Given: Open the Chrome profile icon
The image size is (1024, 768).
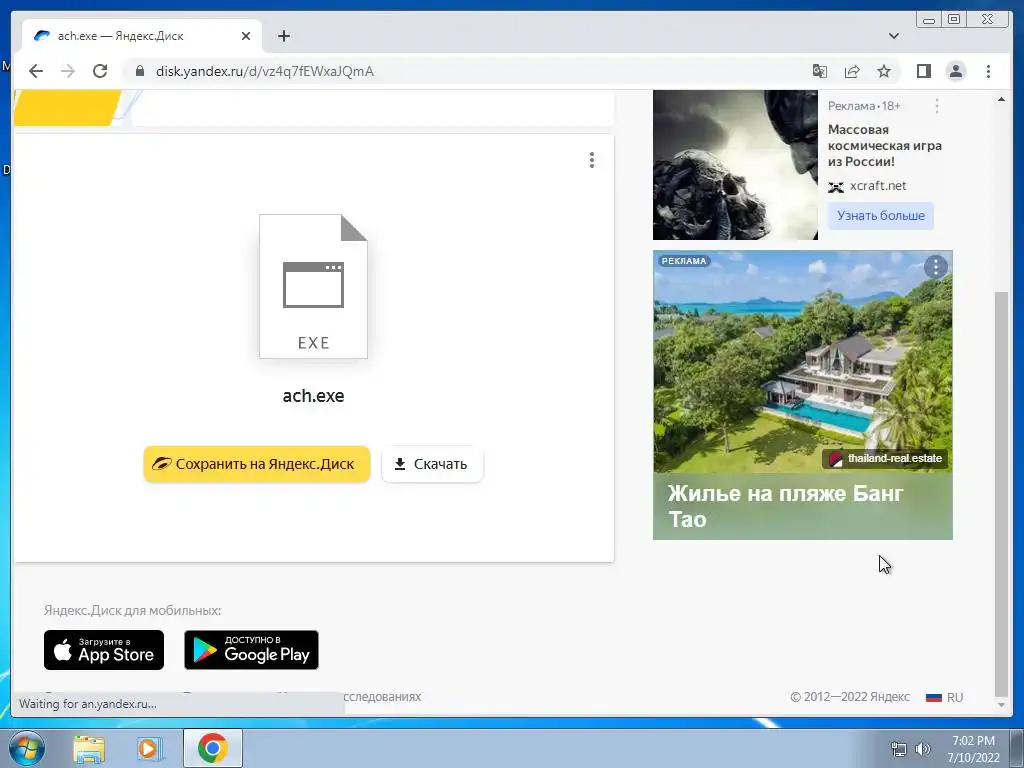Looking at the screenshot, I should coord(955,71).
